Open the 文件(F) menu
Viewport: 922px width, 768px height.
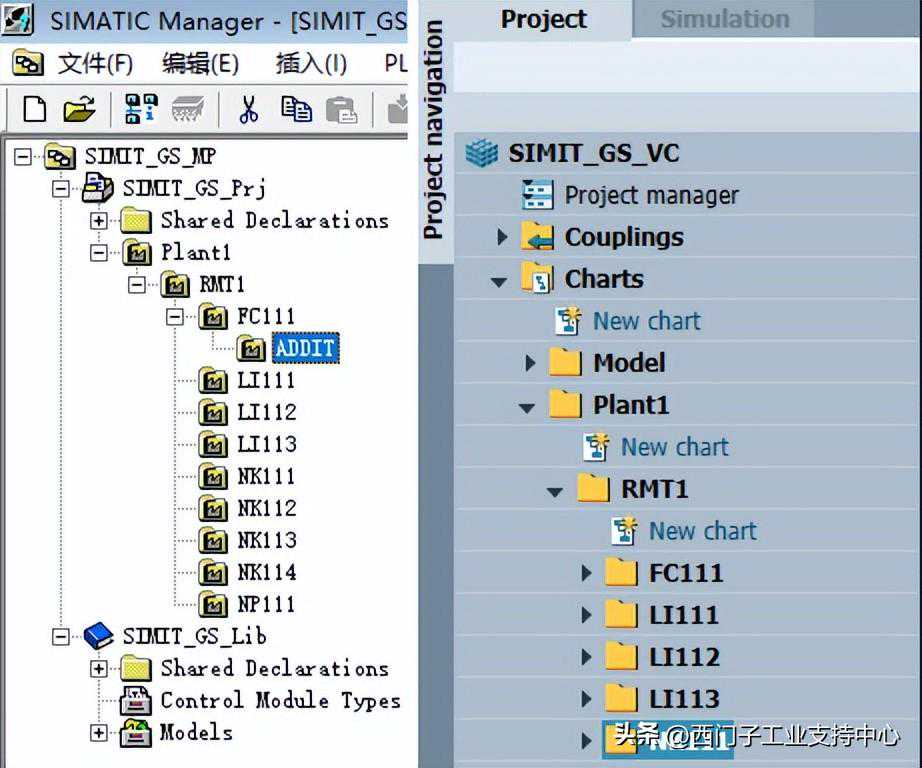95,64
